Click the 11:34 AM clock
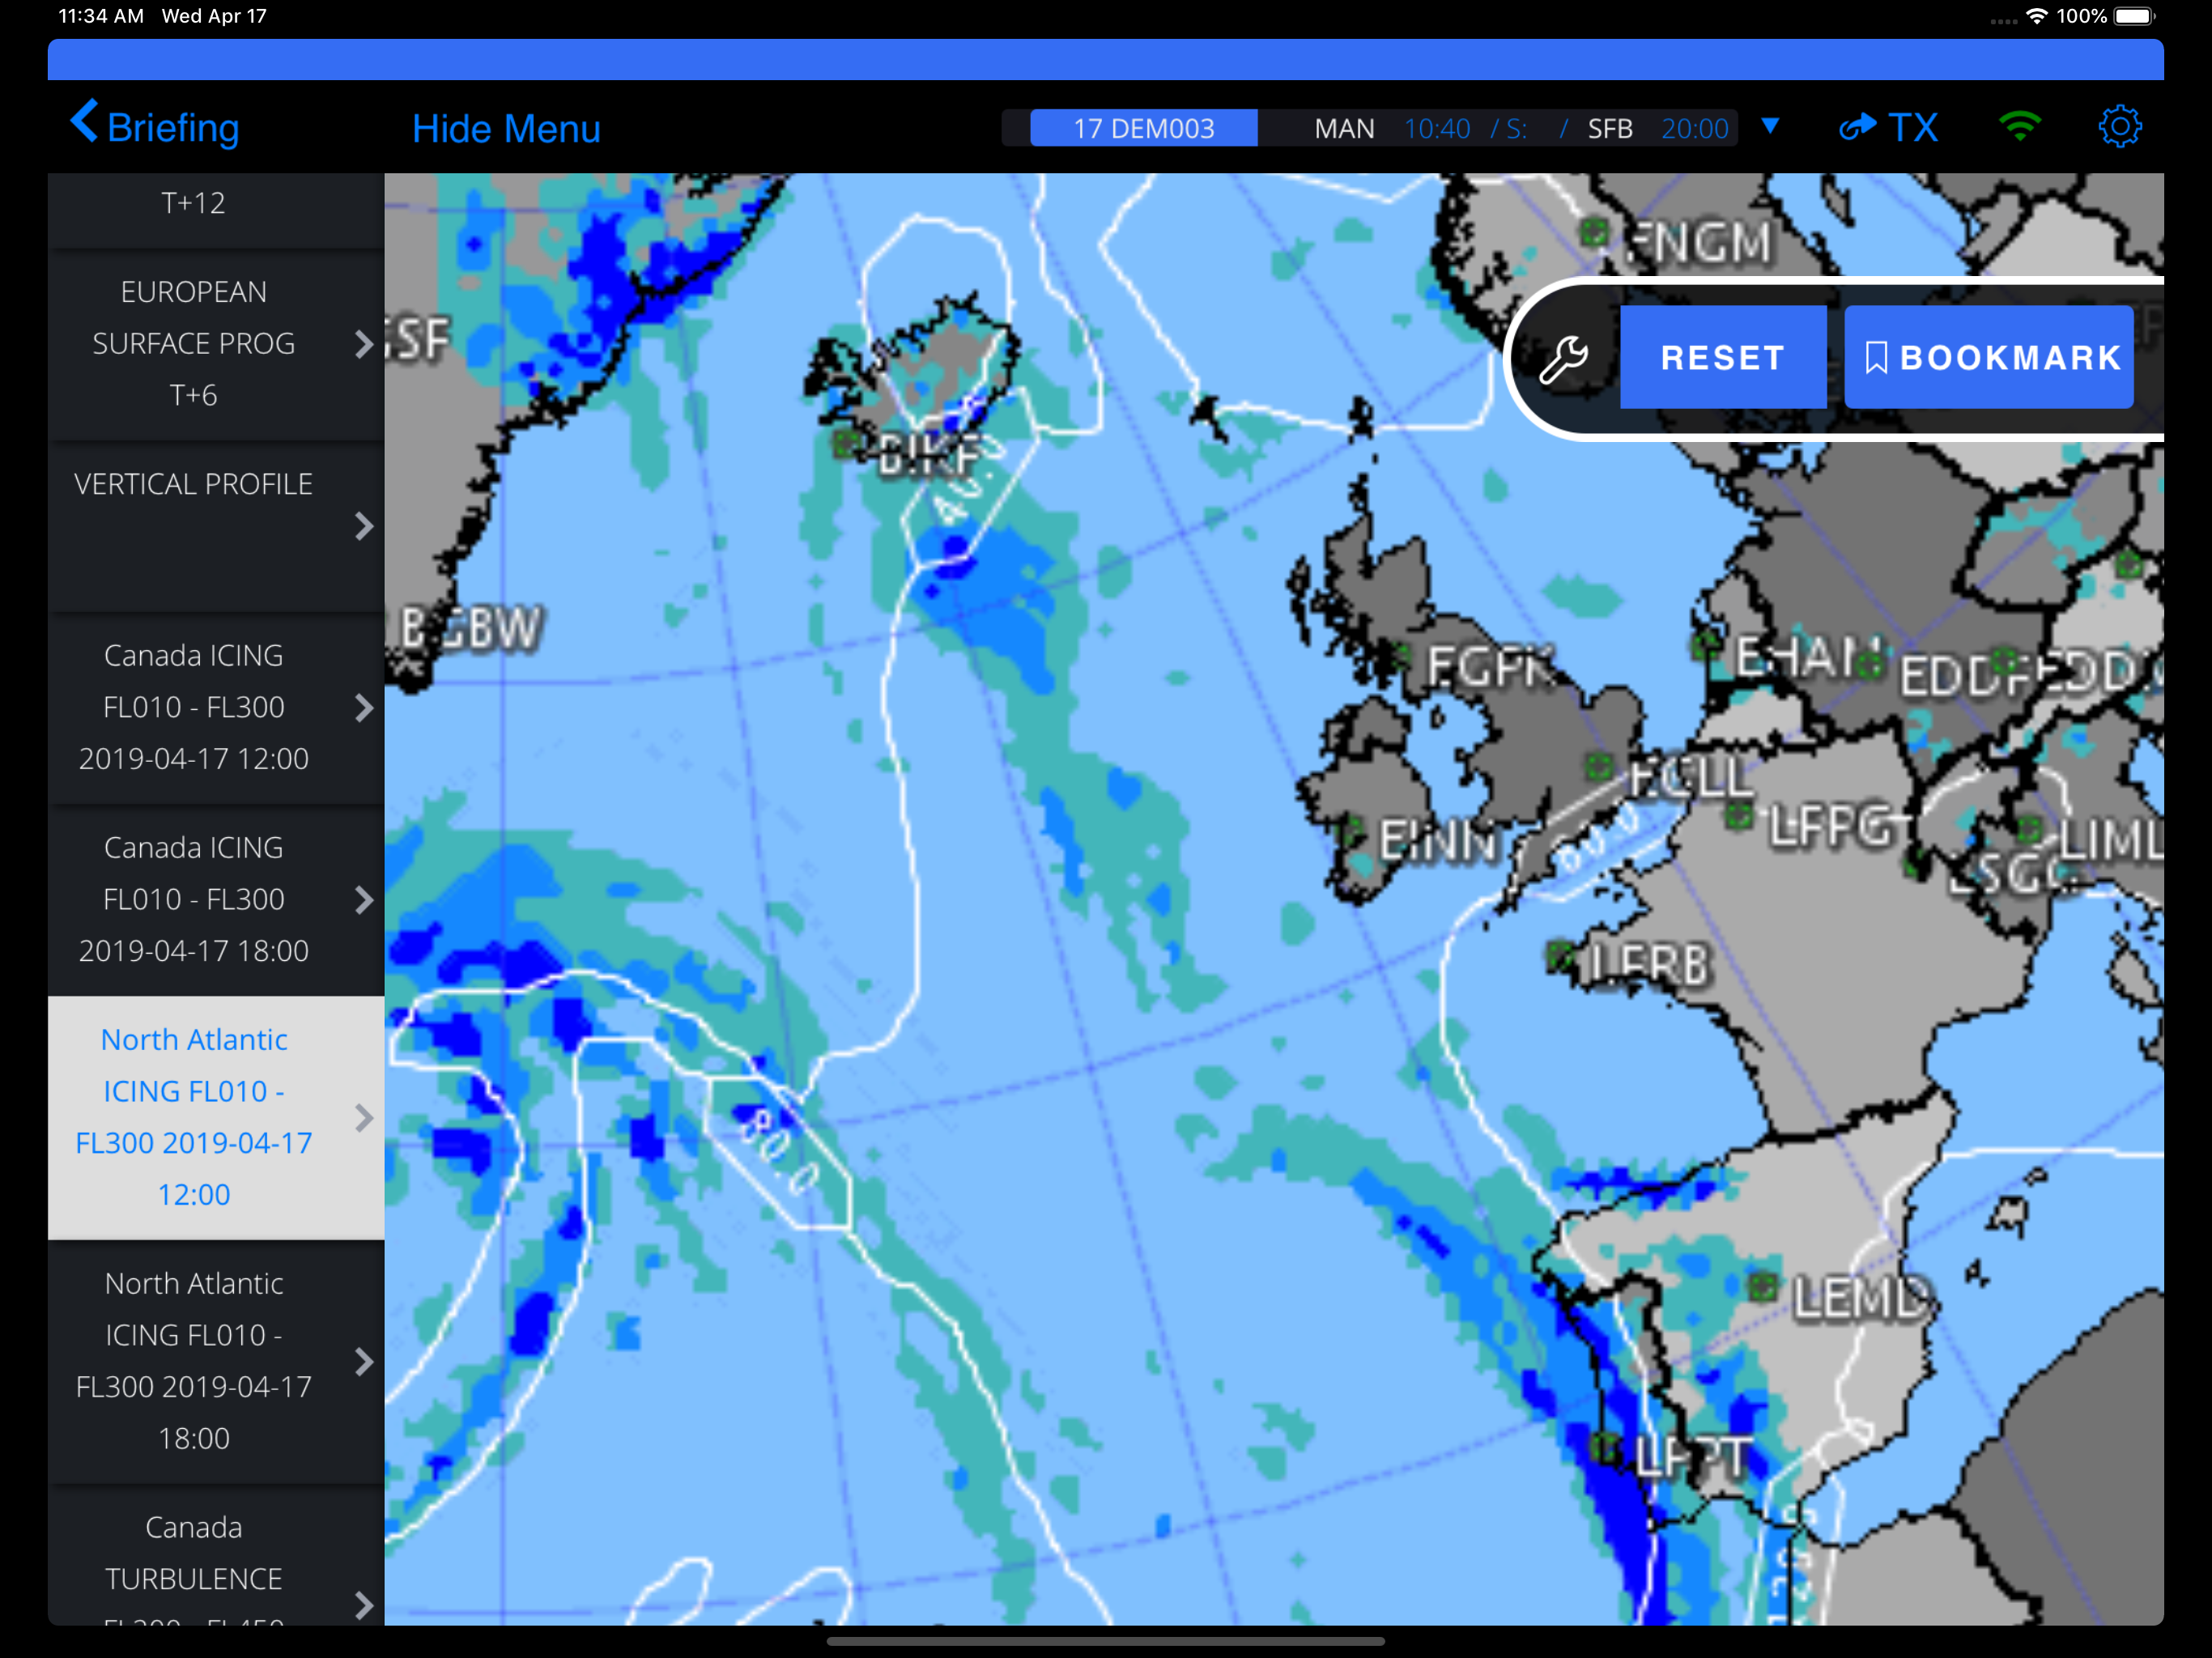 tap(101, 16)
